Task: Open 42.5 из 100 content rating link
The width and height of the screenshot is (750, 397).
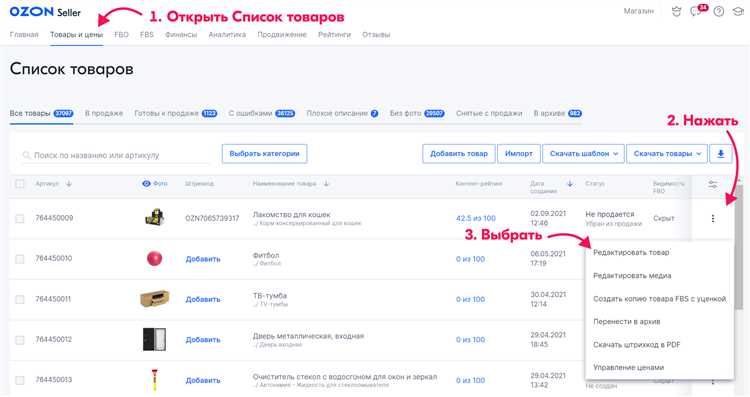Action: click(476, 218)
